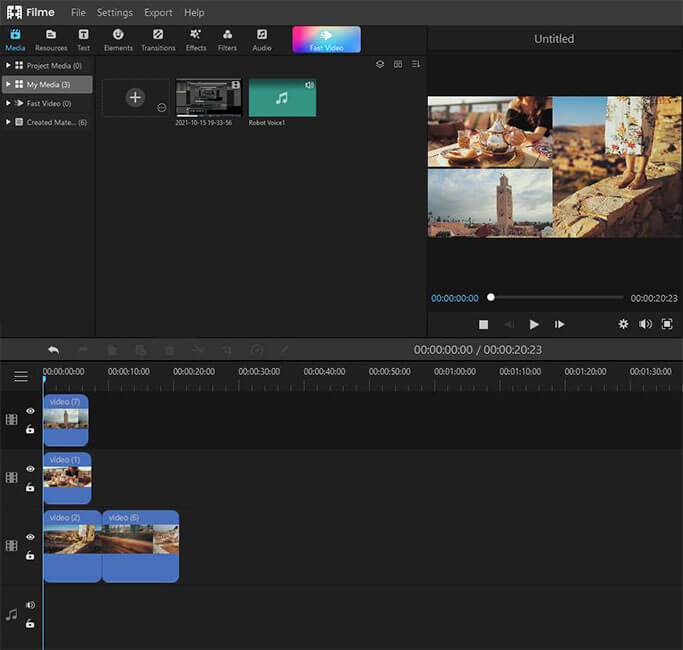Open the Elements library

pyautogui.click(x=118, y=40)
